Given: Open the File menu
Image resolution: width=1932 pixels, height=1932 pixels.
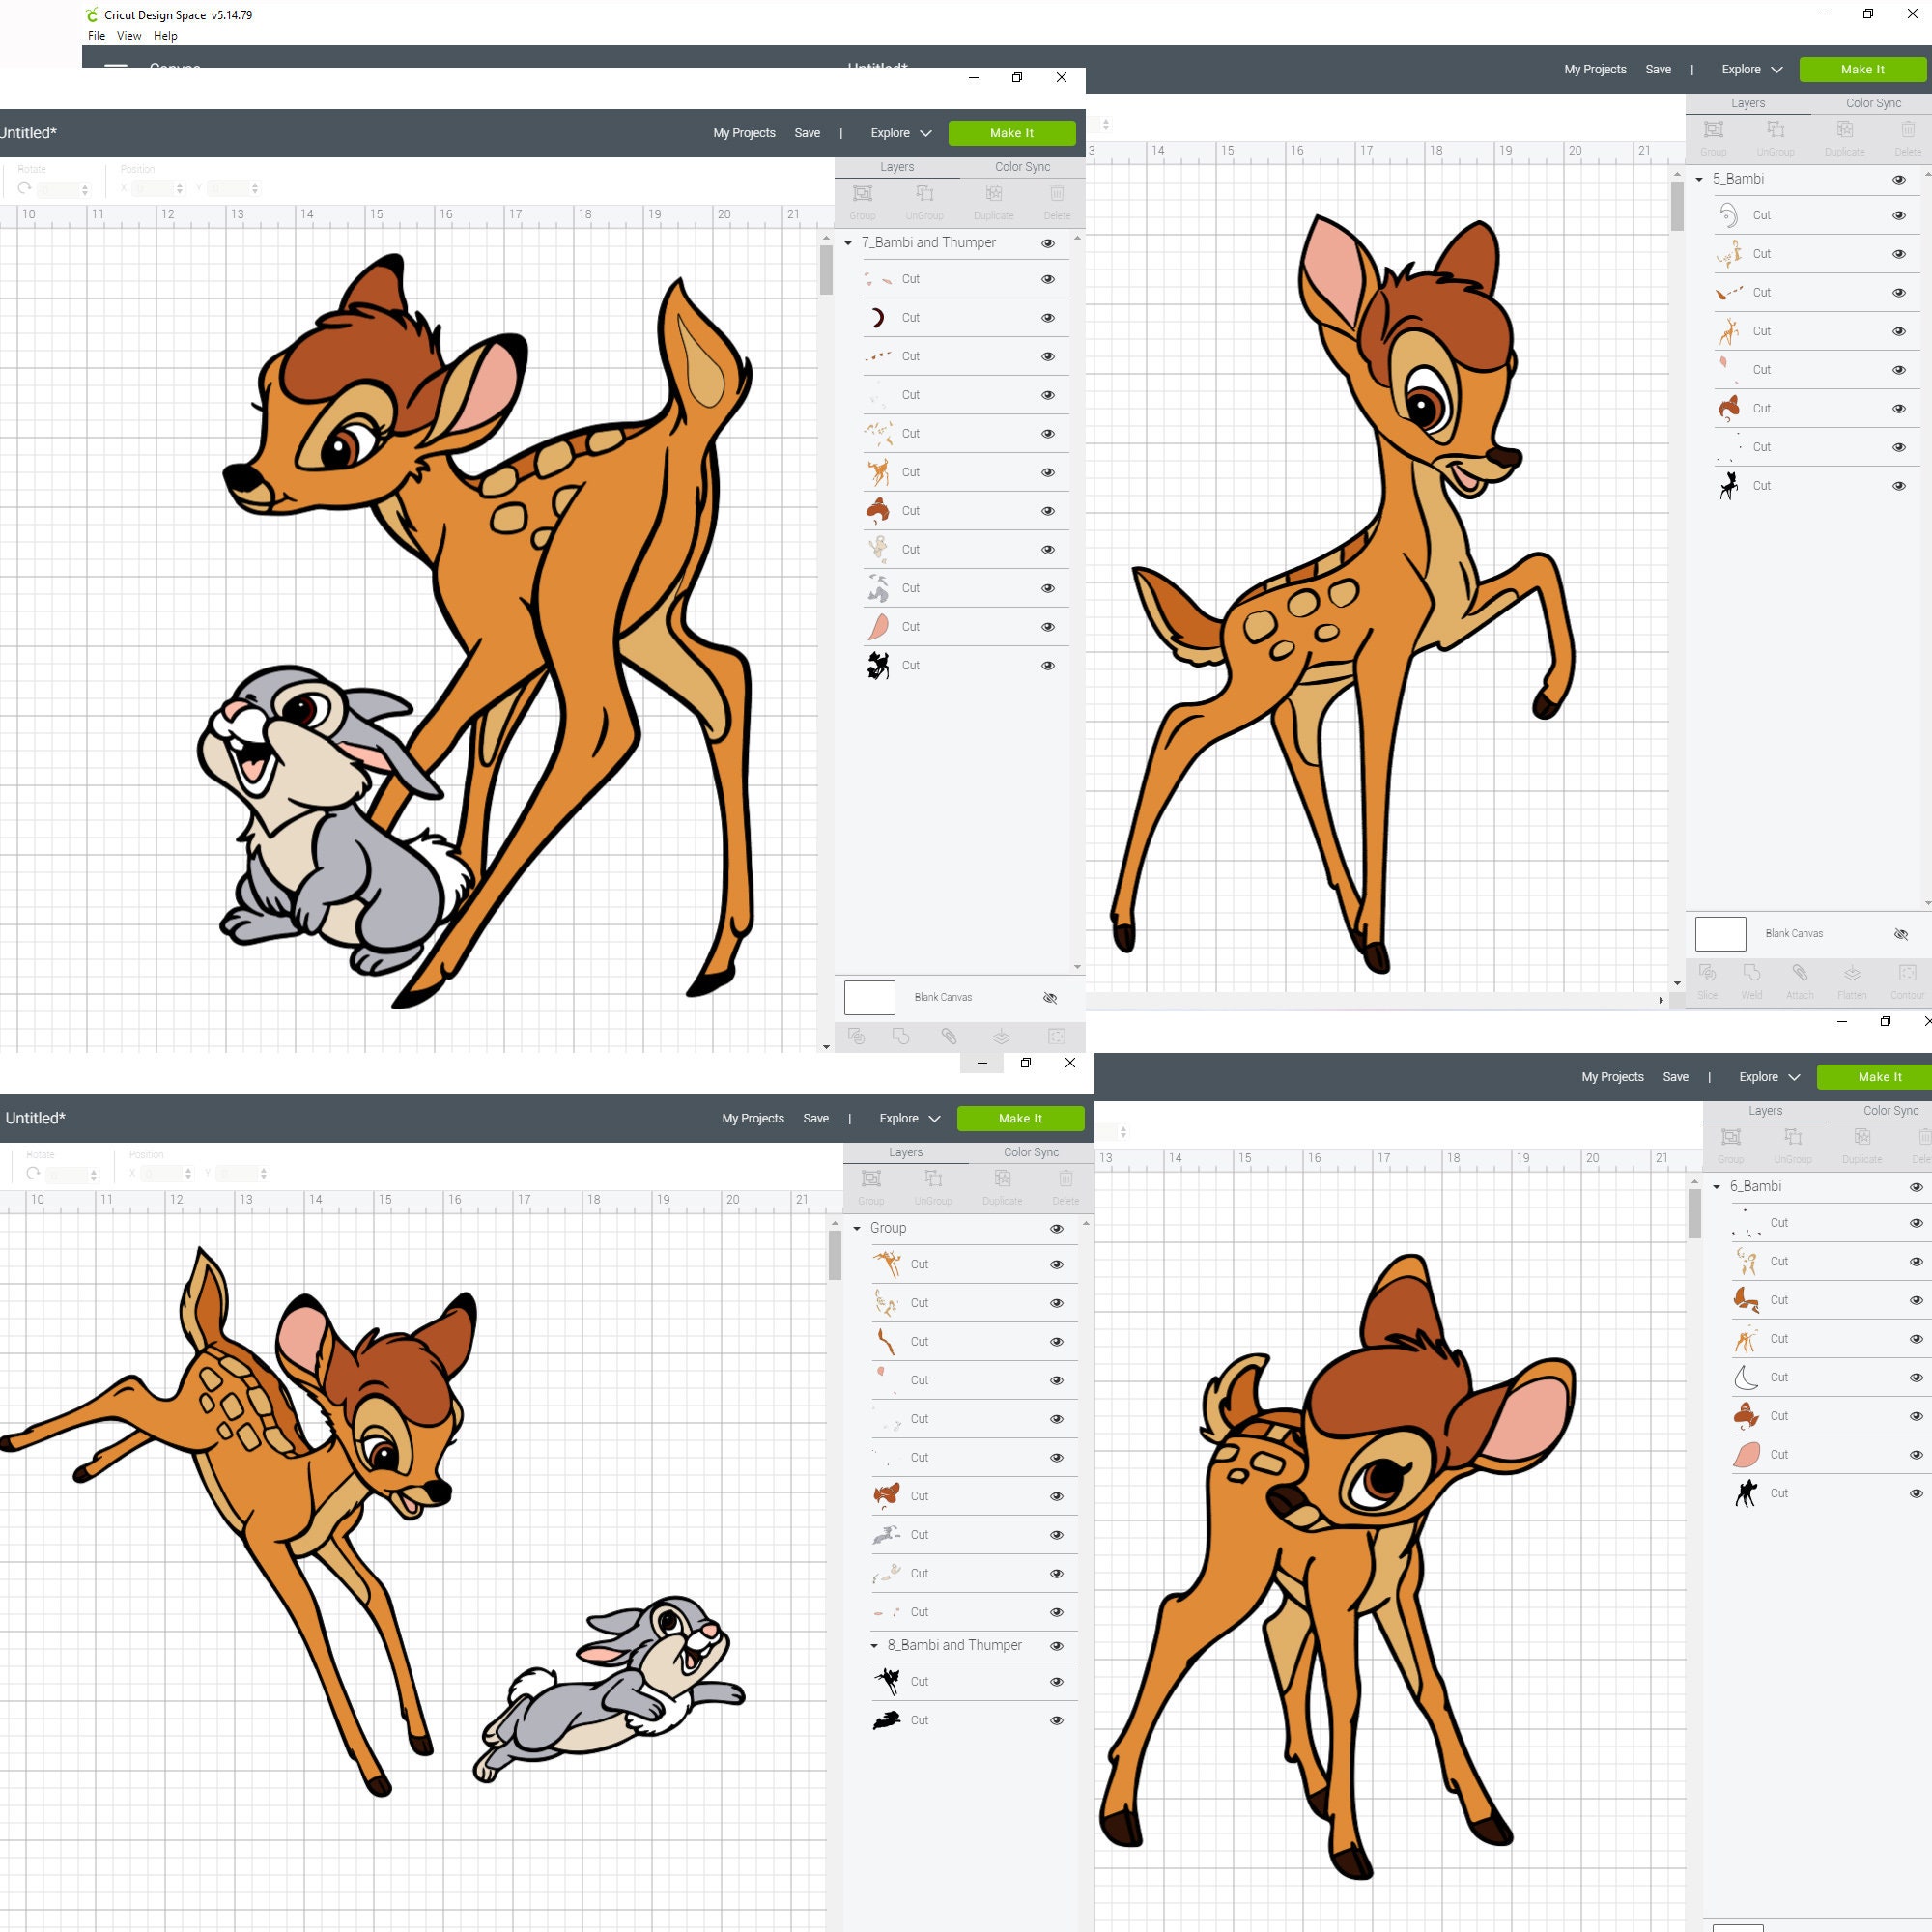Looking at the screenshot, I should tap(96, 36).
